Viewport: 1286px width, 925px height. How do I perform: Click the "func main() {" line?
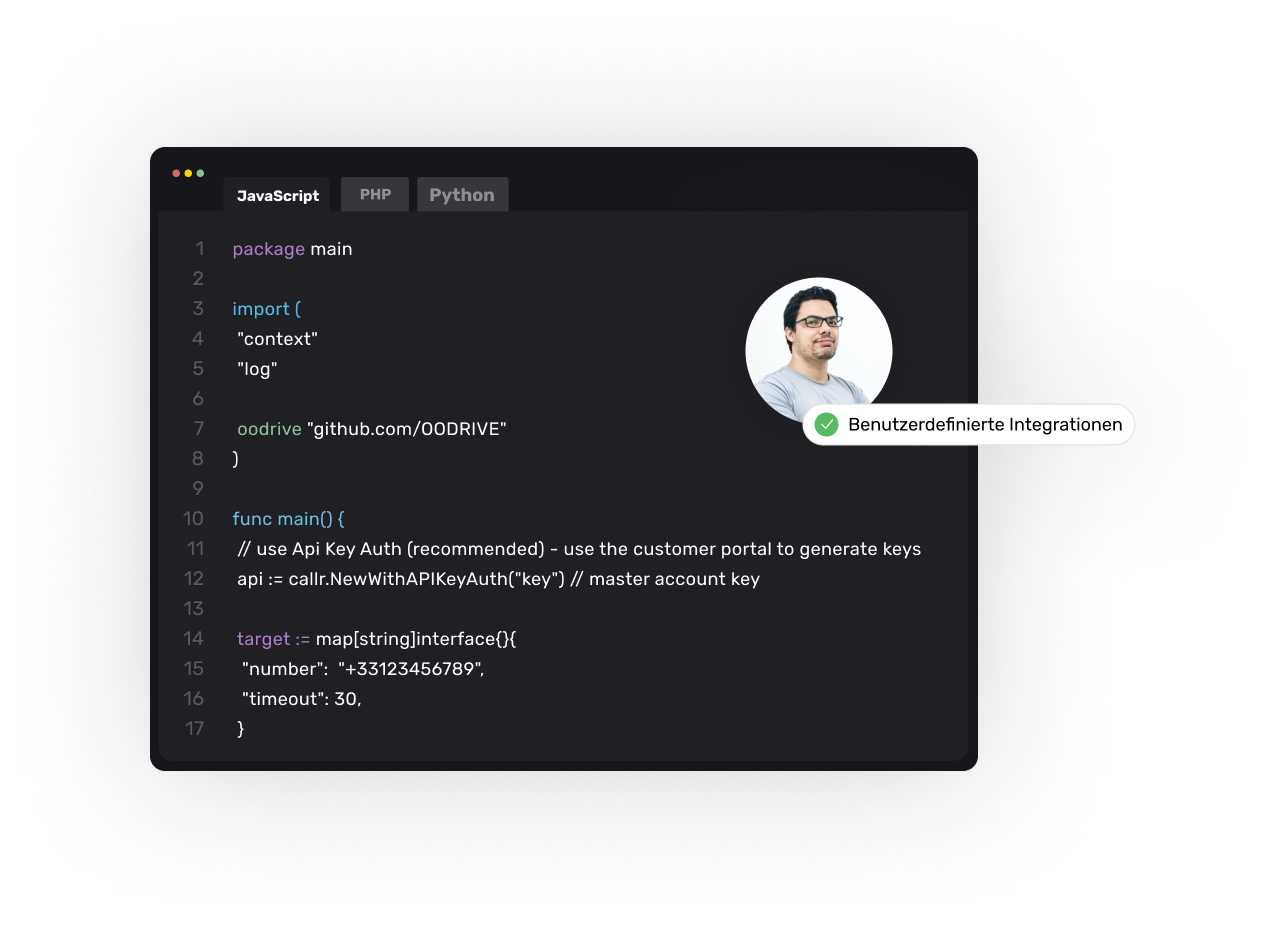[x=288, y=519]
